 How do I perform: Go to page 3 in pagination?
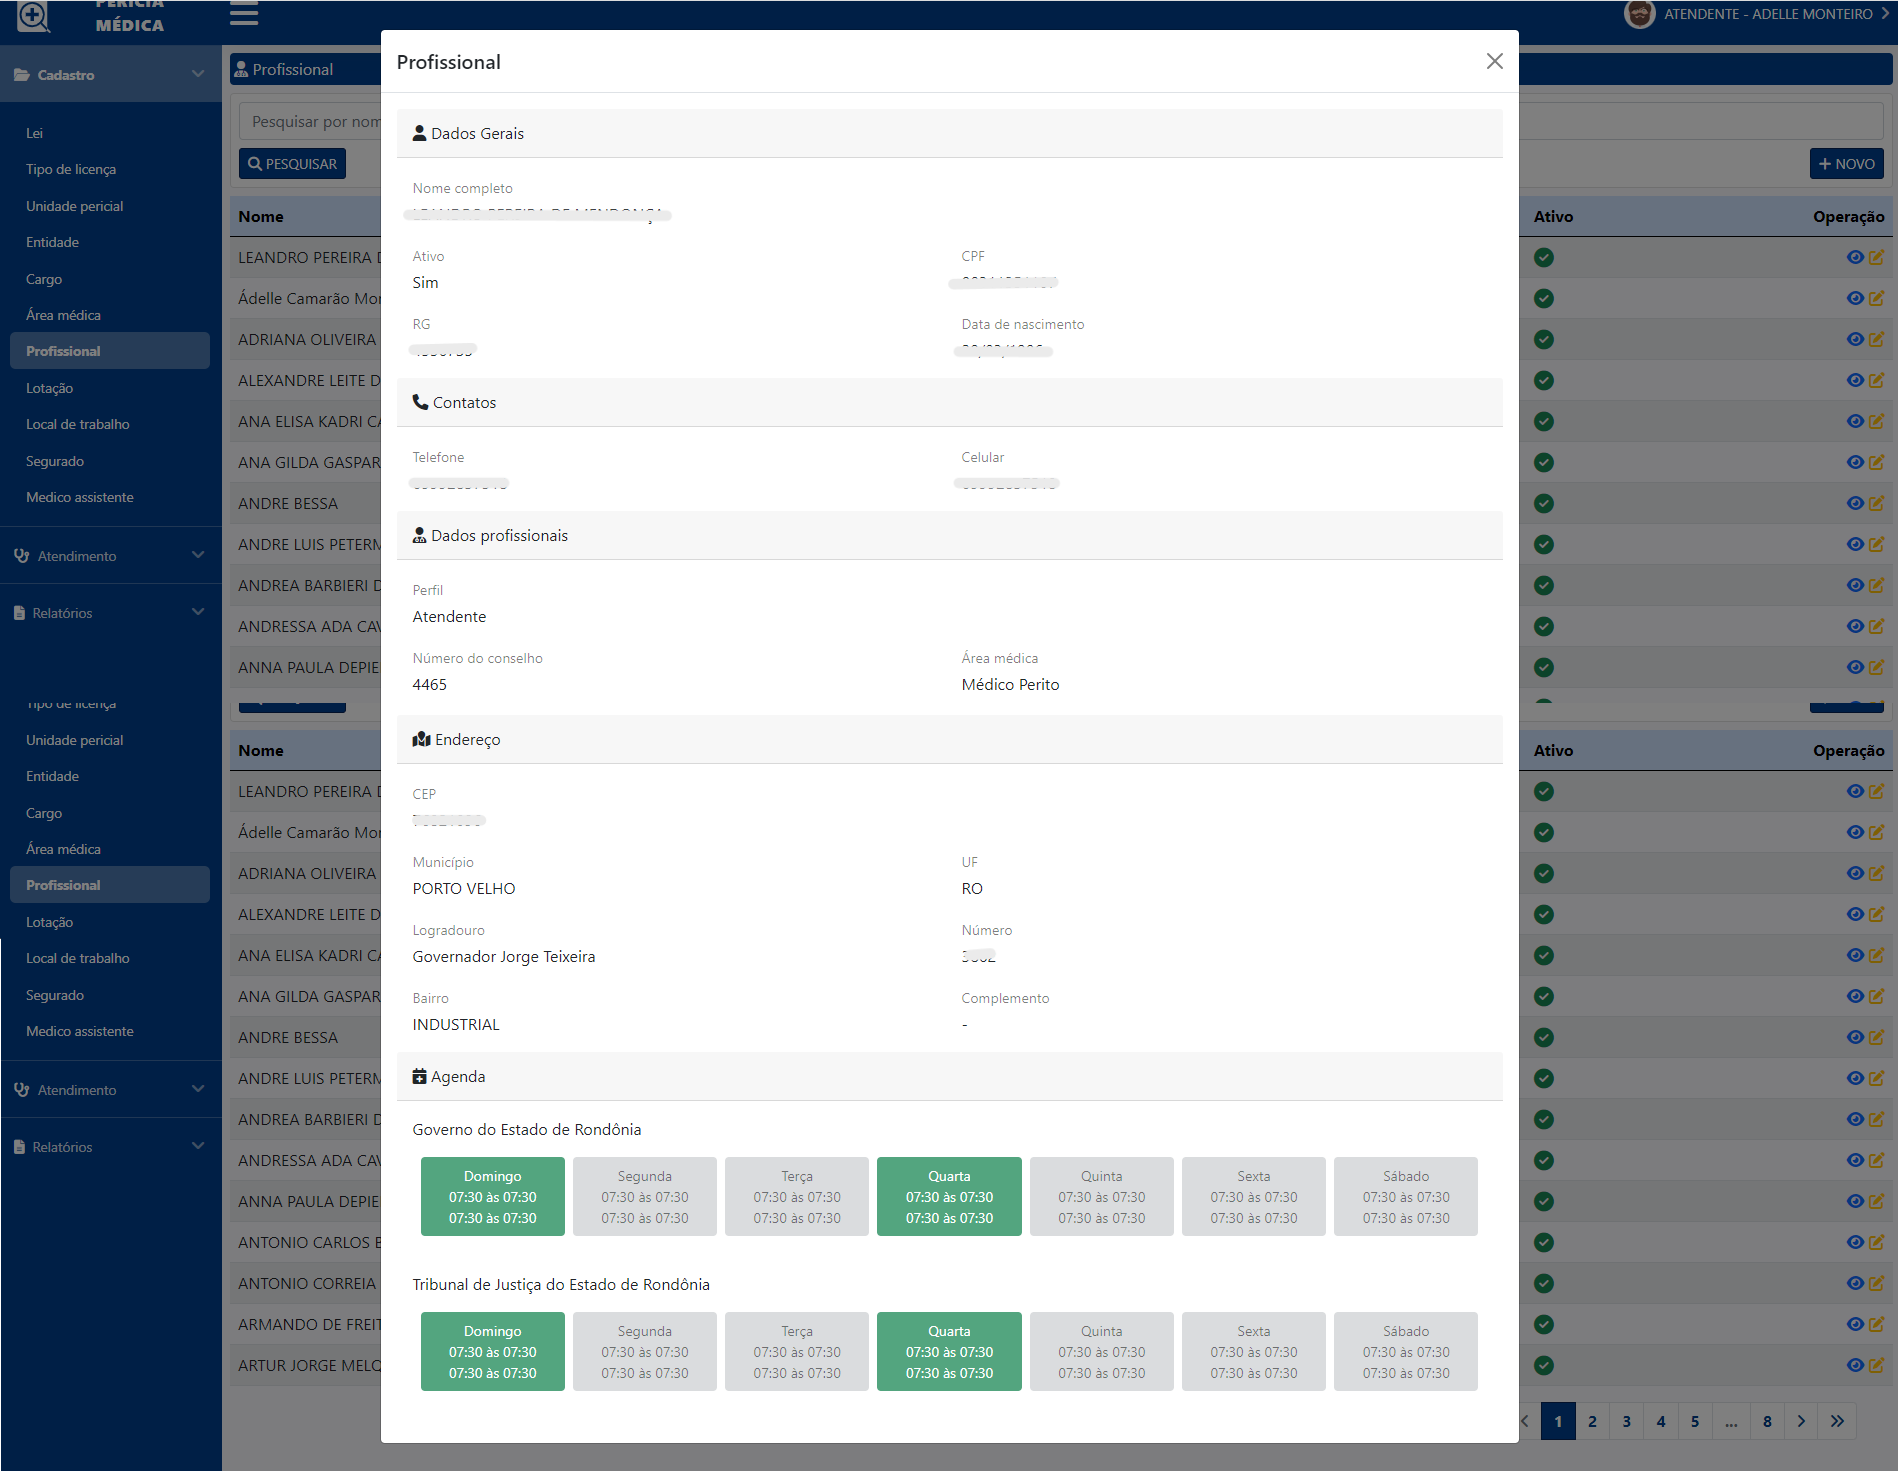(x=1626, y=1421)
